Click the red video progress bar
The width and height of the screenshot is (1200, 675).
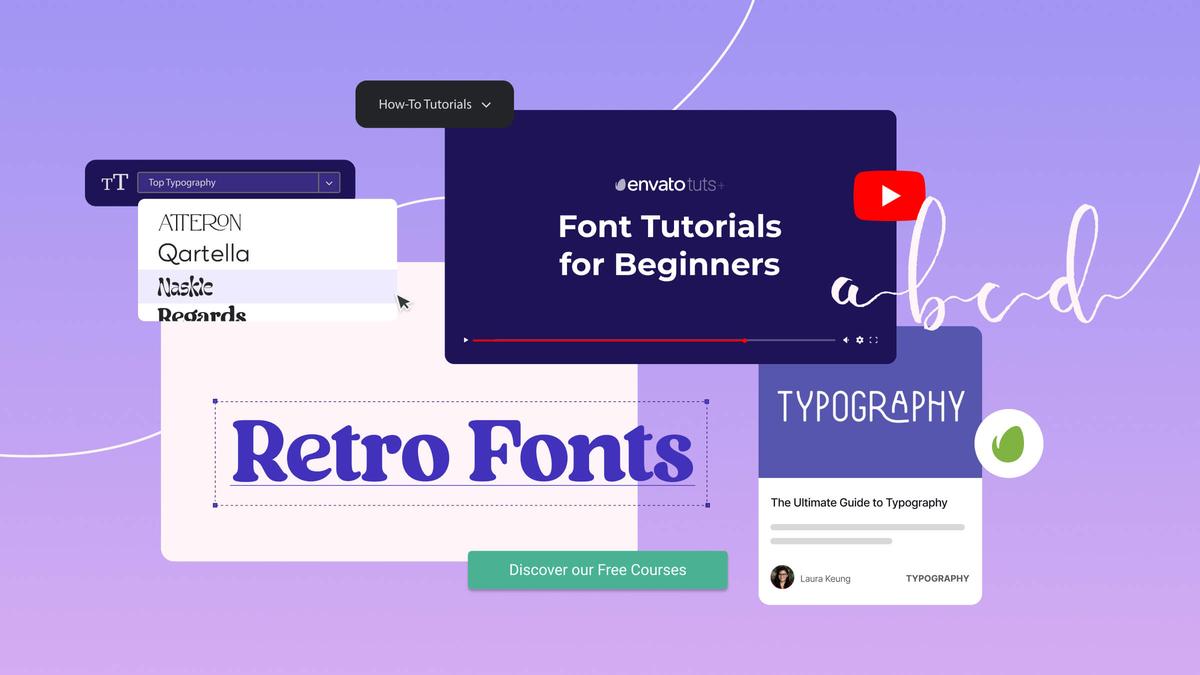(x=610, y=340)
